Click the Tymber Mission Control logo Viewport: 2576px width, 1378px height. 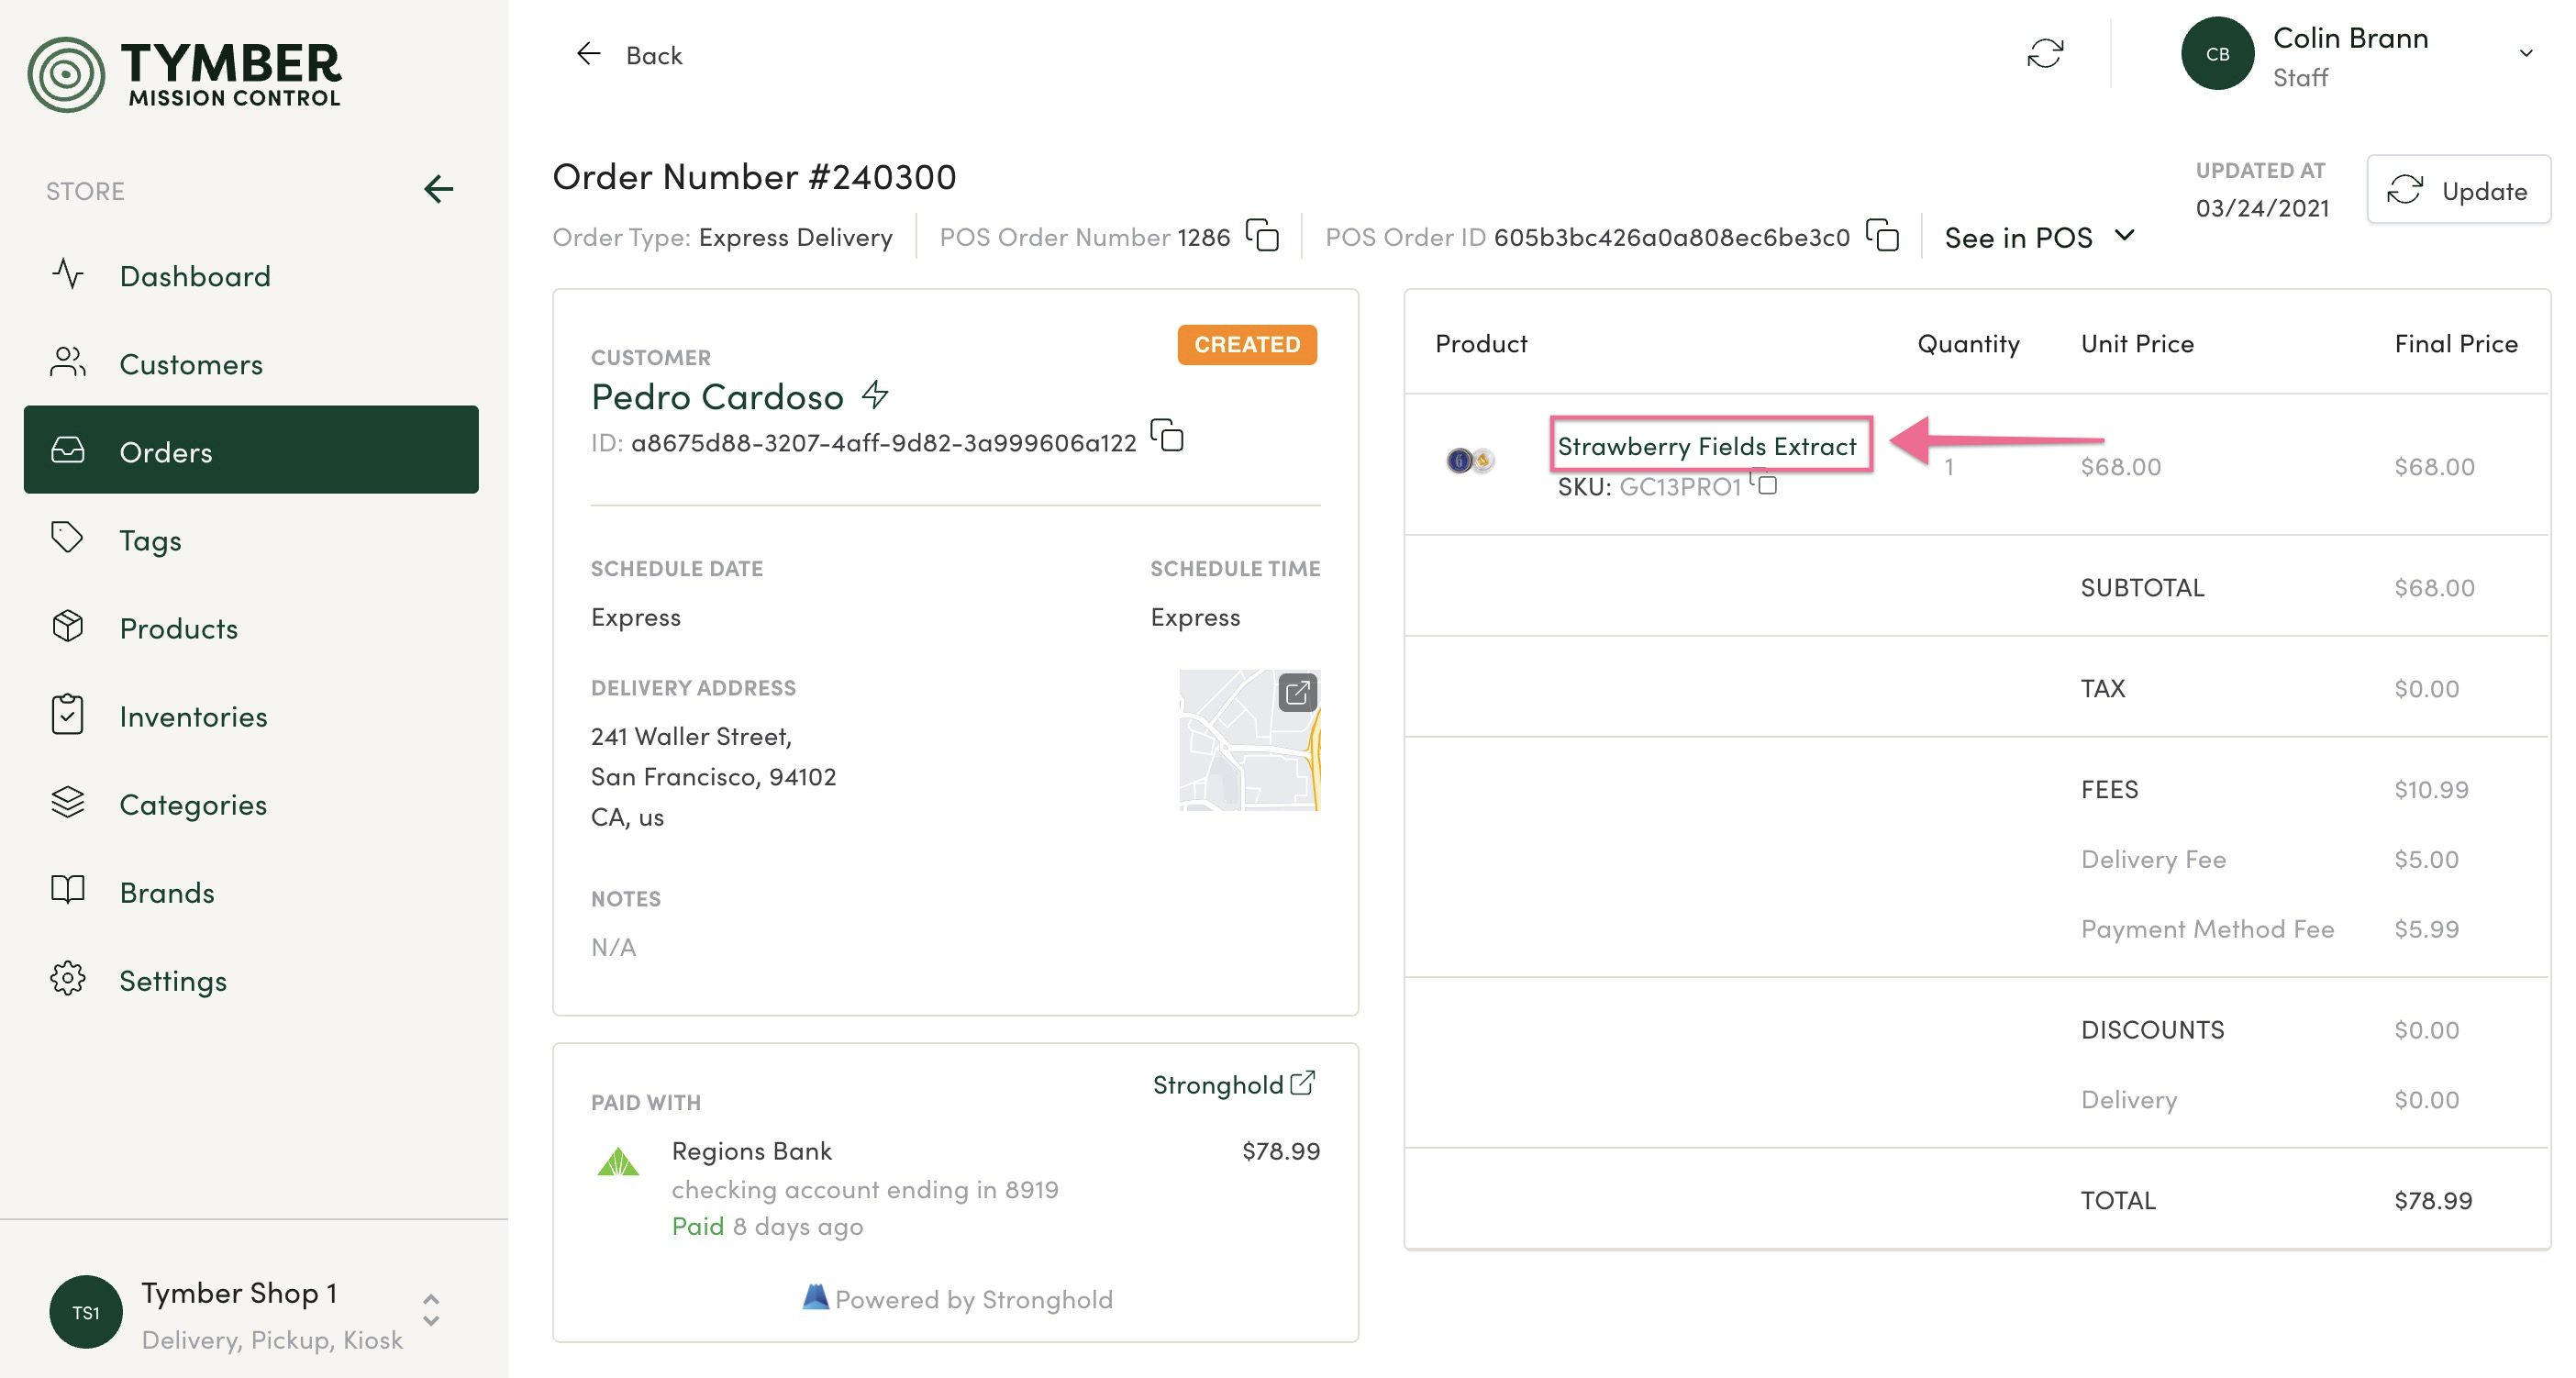pyautogui.click(x=184, y=73)
